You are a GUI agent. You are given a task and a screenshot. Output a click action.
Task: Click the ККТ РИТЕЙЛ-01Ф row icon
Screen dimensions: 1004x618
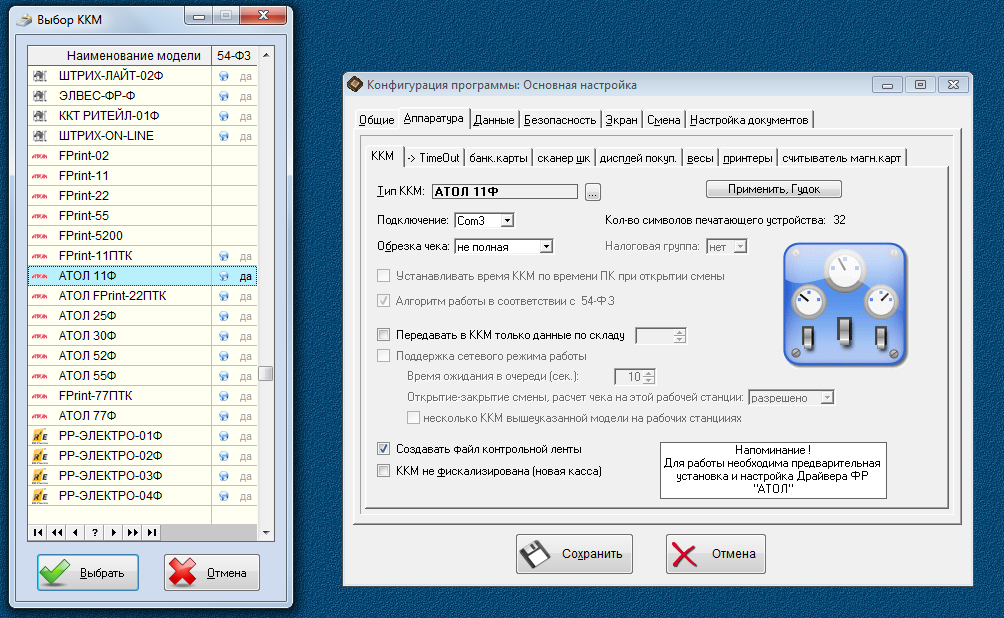[x=40, y=116]
